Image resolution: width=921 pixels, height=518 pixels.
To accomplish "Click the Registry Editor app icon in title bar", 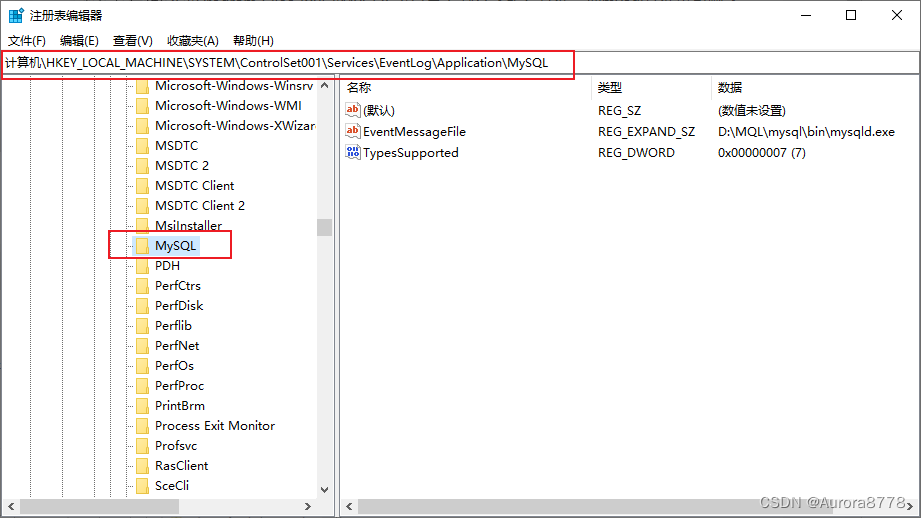I will pos(16,15).
